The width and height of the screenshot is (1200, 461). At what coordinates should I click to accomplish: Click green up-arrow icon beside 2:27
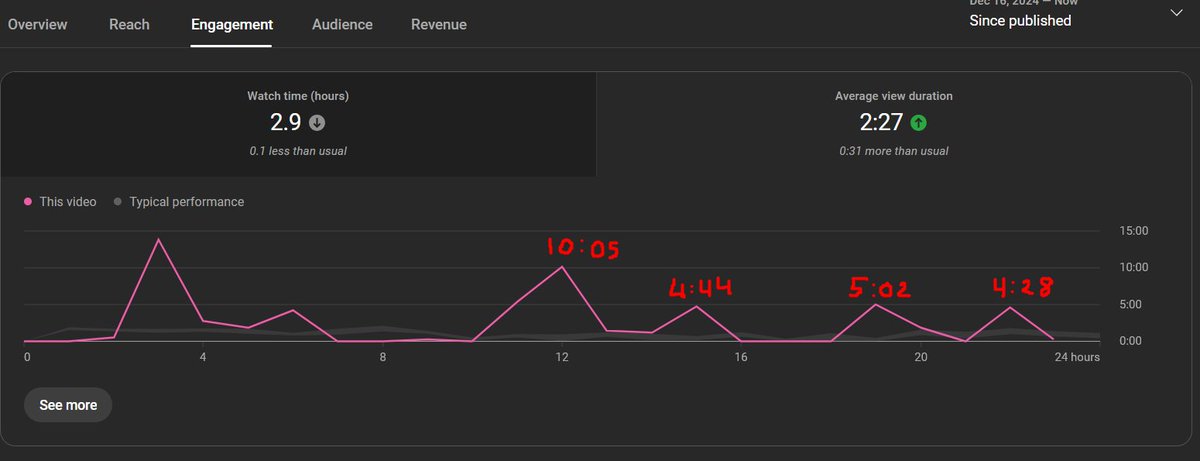[x=919, y=123]
